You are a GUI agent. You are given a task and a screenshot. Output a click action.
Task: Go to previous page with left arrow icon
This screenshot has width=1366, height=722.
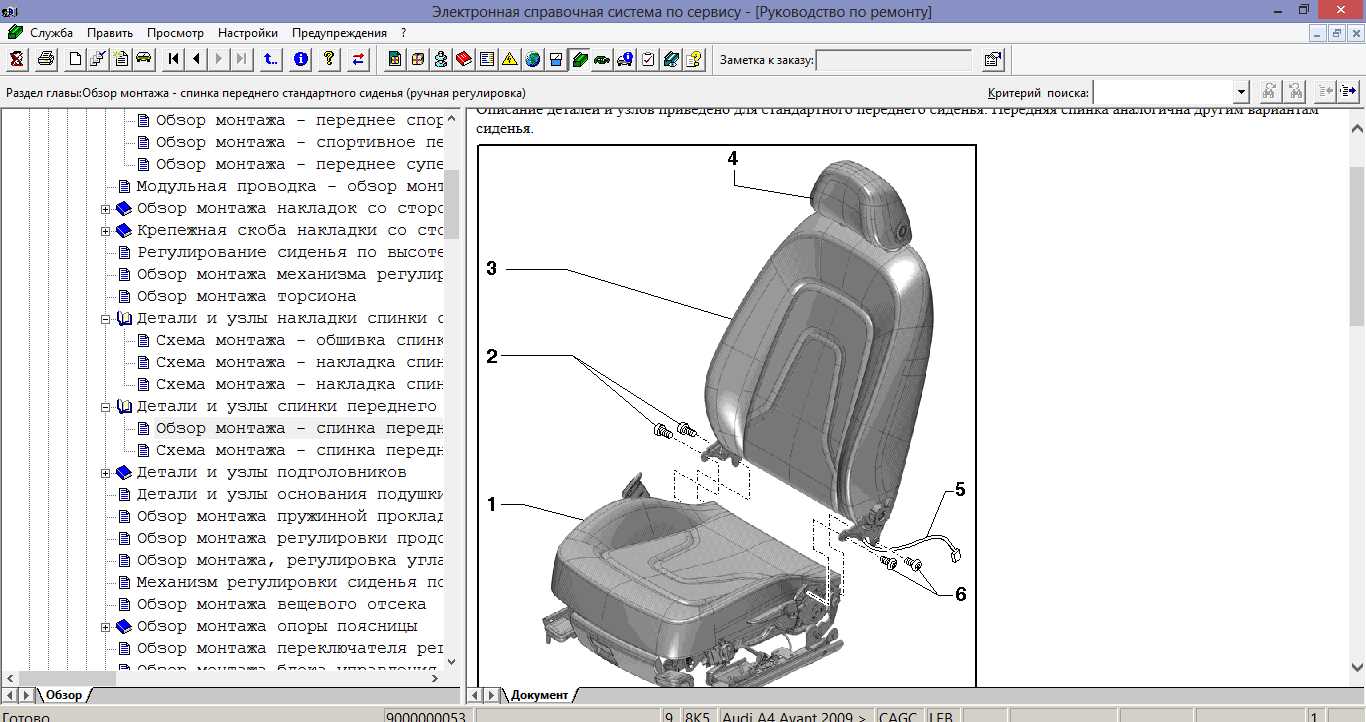(x=196, y=59)
